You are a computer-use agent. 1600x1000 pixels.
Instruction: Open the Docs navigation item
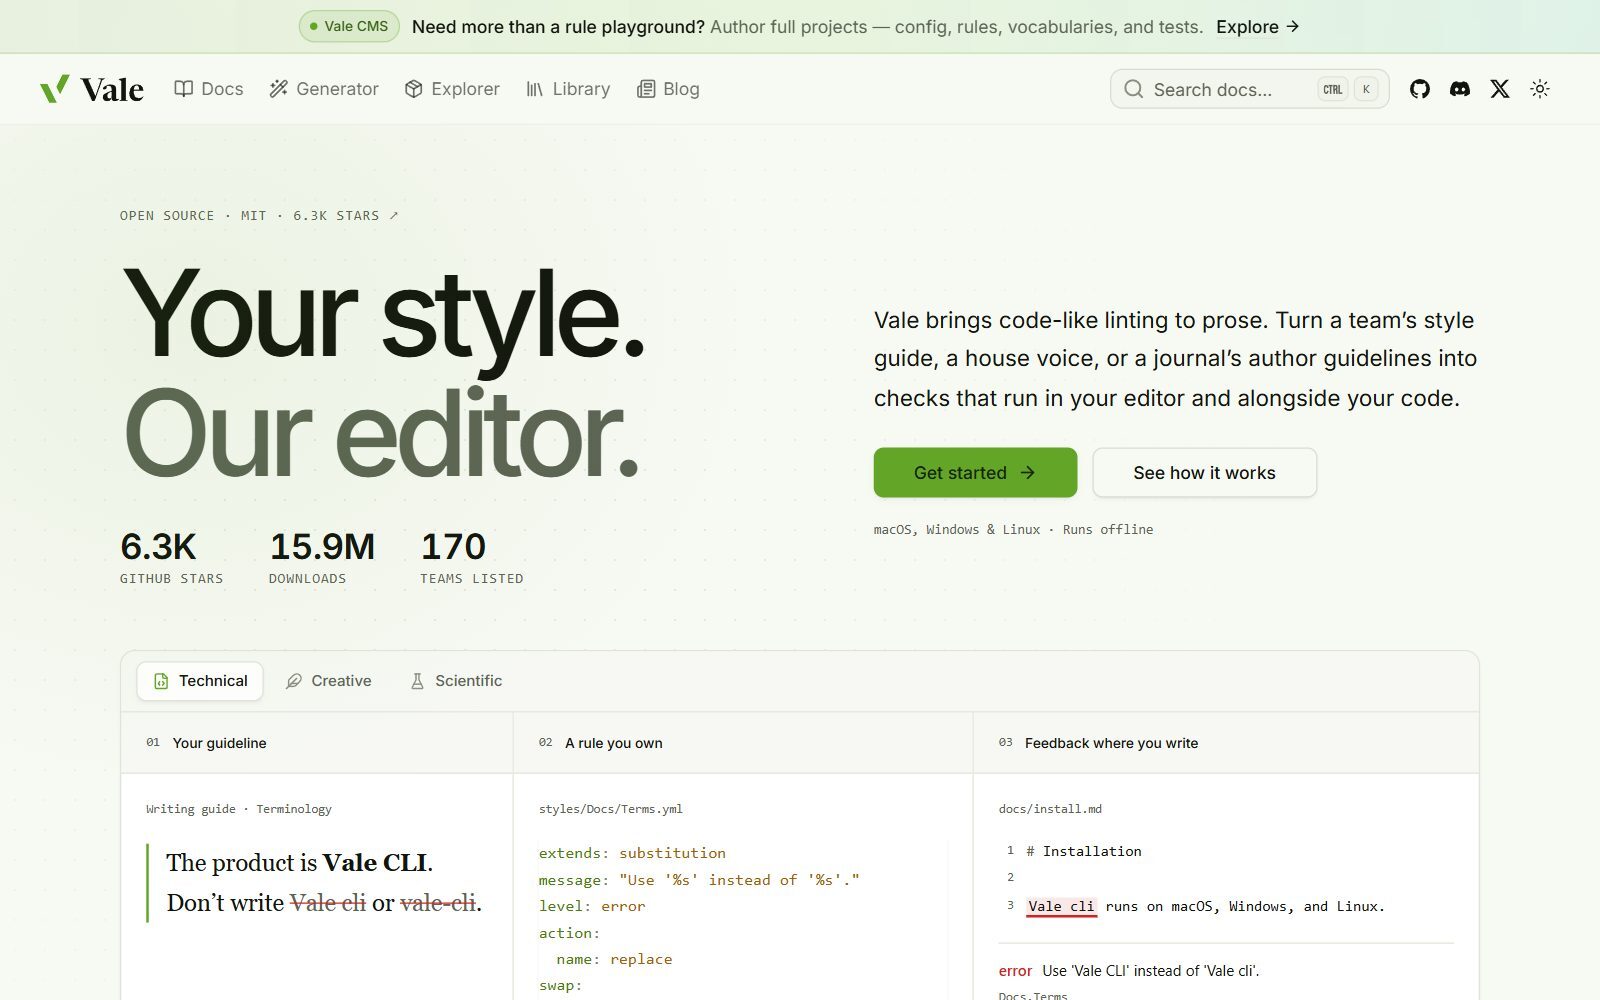pos(209,89)
